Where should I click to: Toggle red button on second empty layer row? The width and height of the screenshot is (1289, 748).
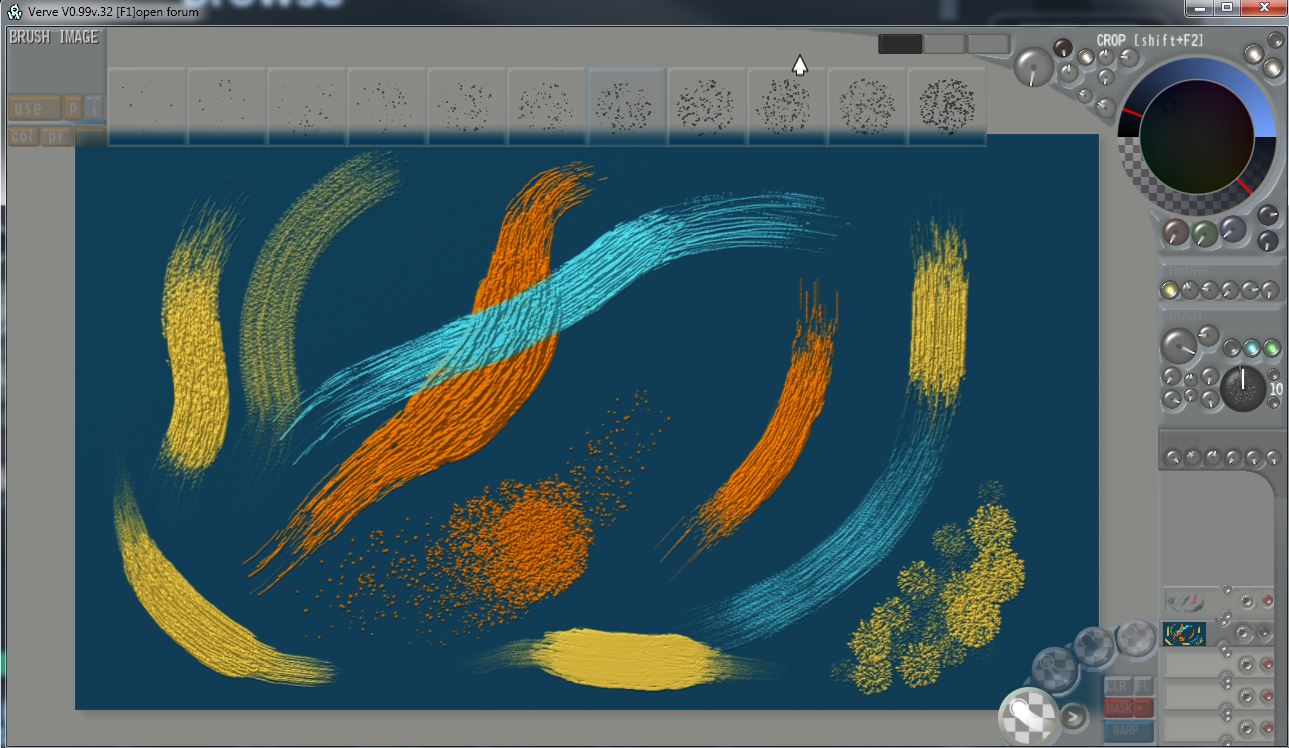(x=1268, y=696)
